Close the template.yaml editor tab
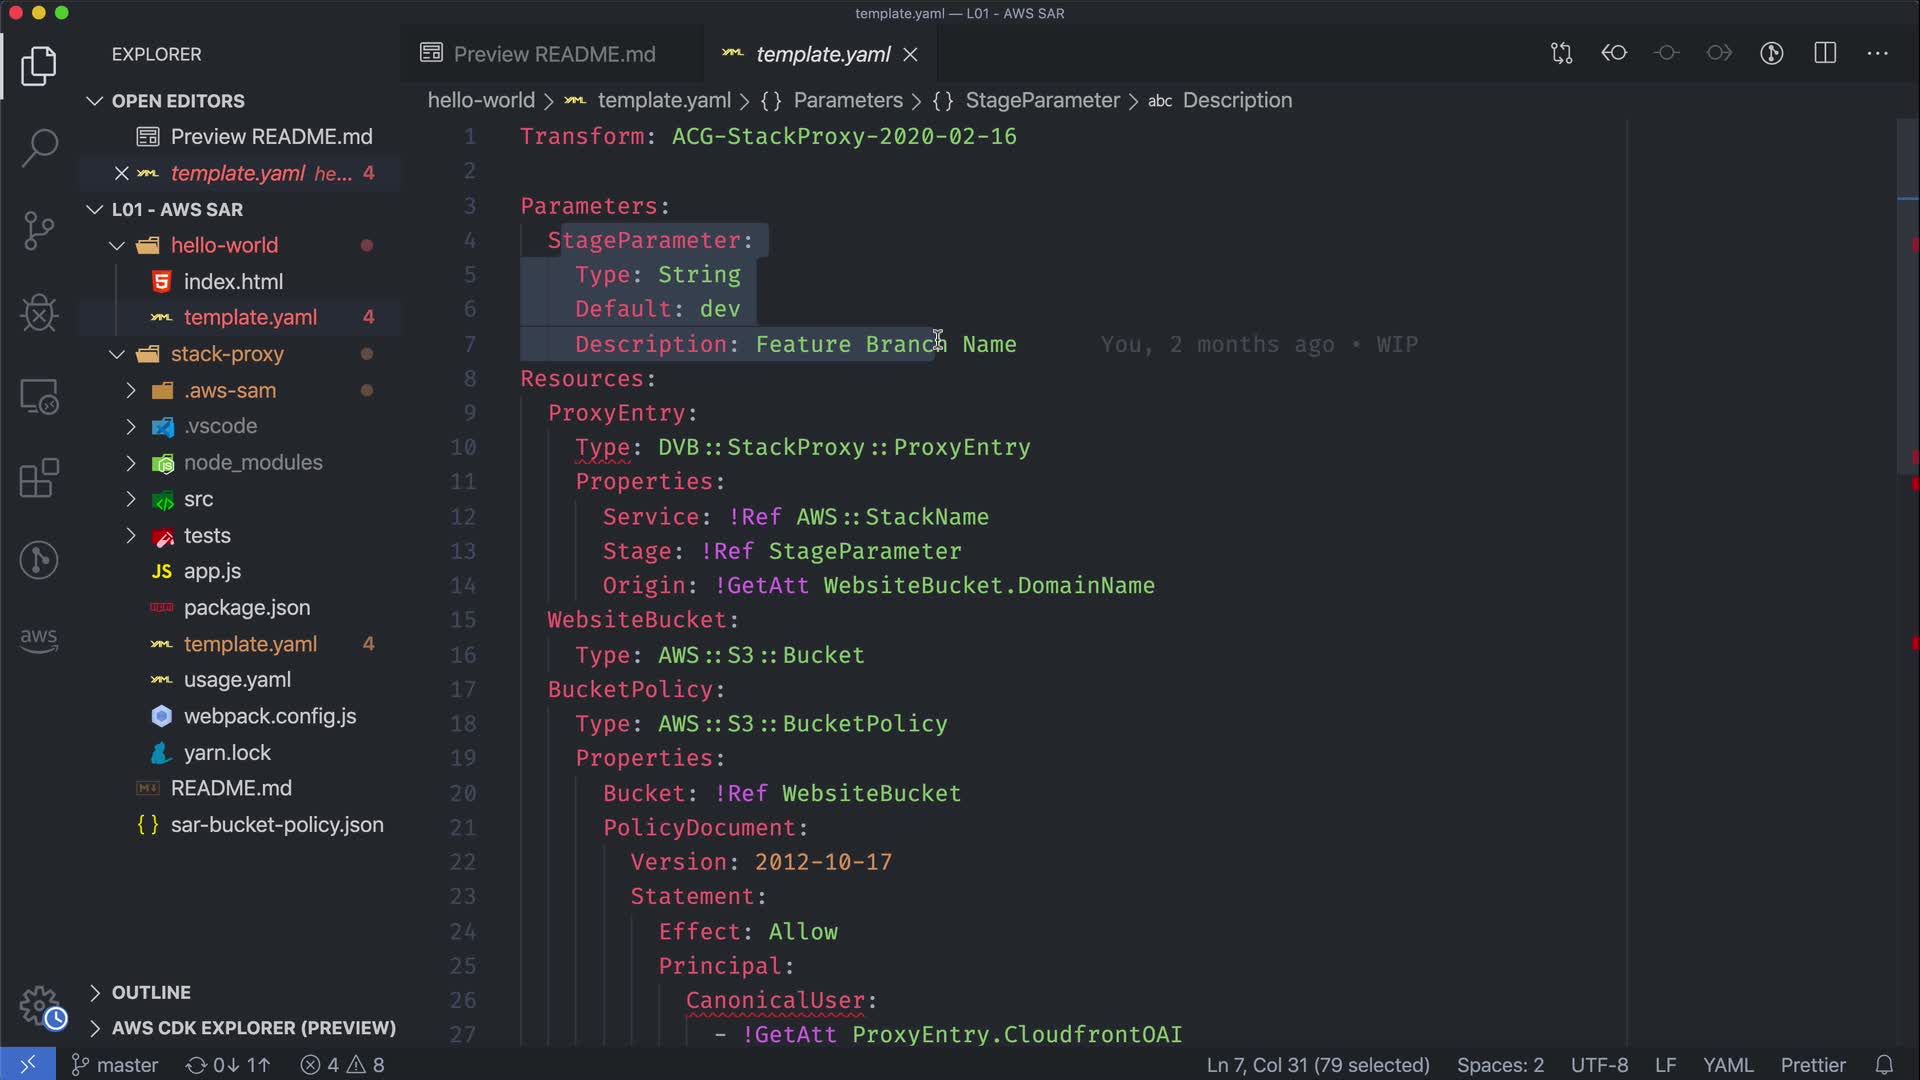The height and width of the screenshot is (1080, 1920). [x=910, y=54]
